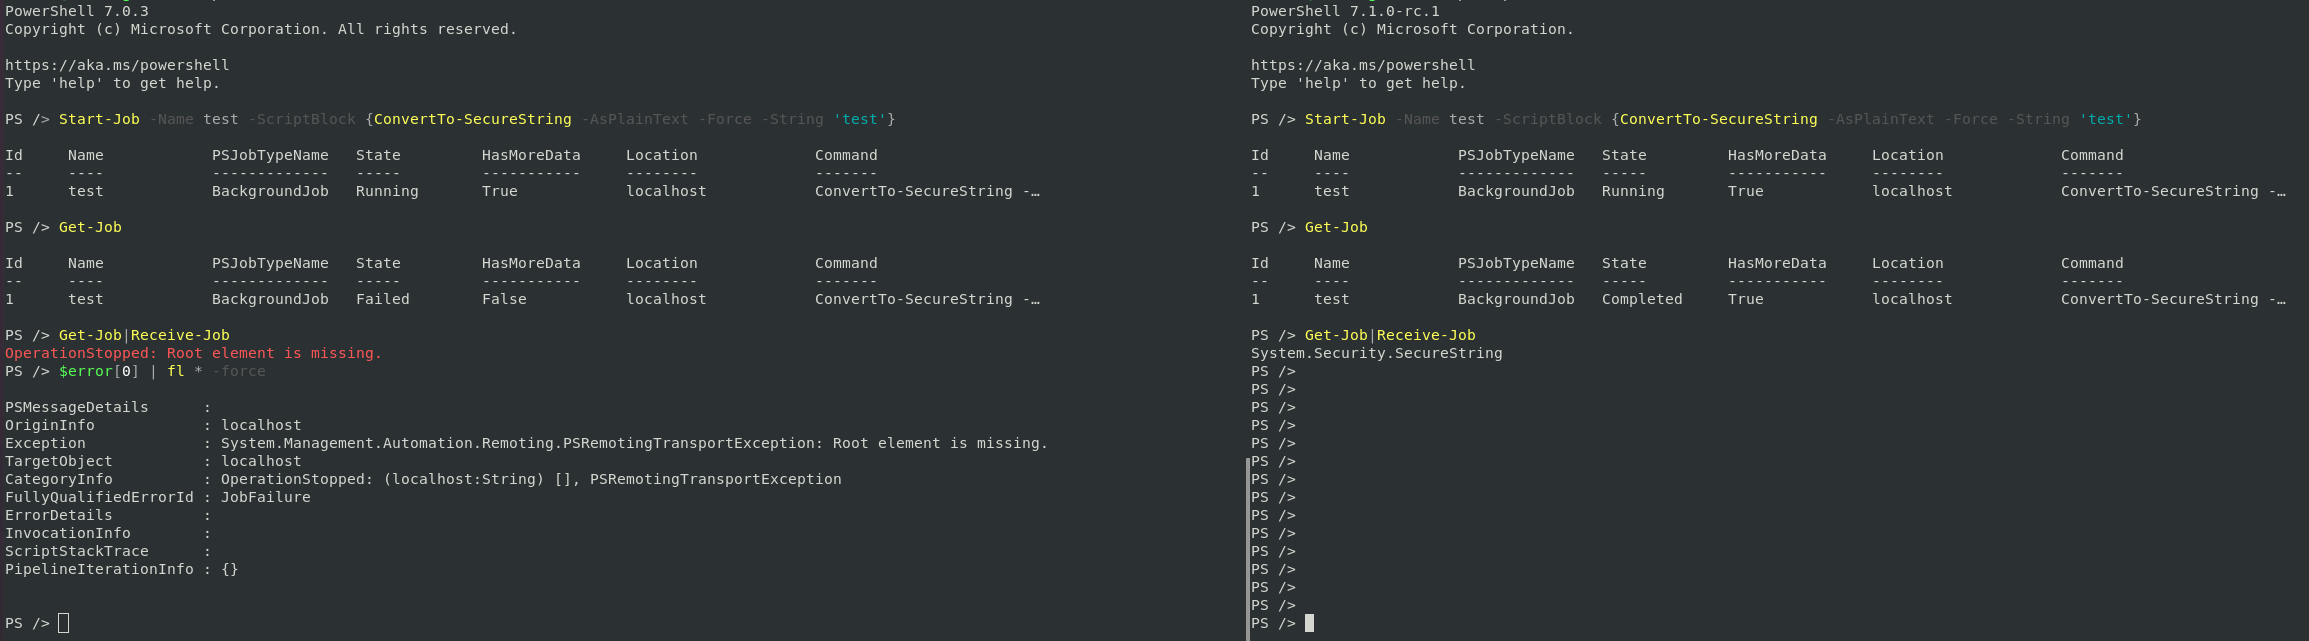Click the 'BackgroundJob' type in the Failed job row
This screenshot has height=641, width=2309.
point(270,299)
